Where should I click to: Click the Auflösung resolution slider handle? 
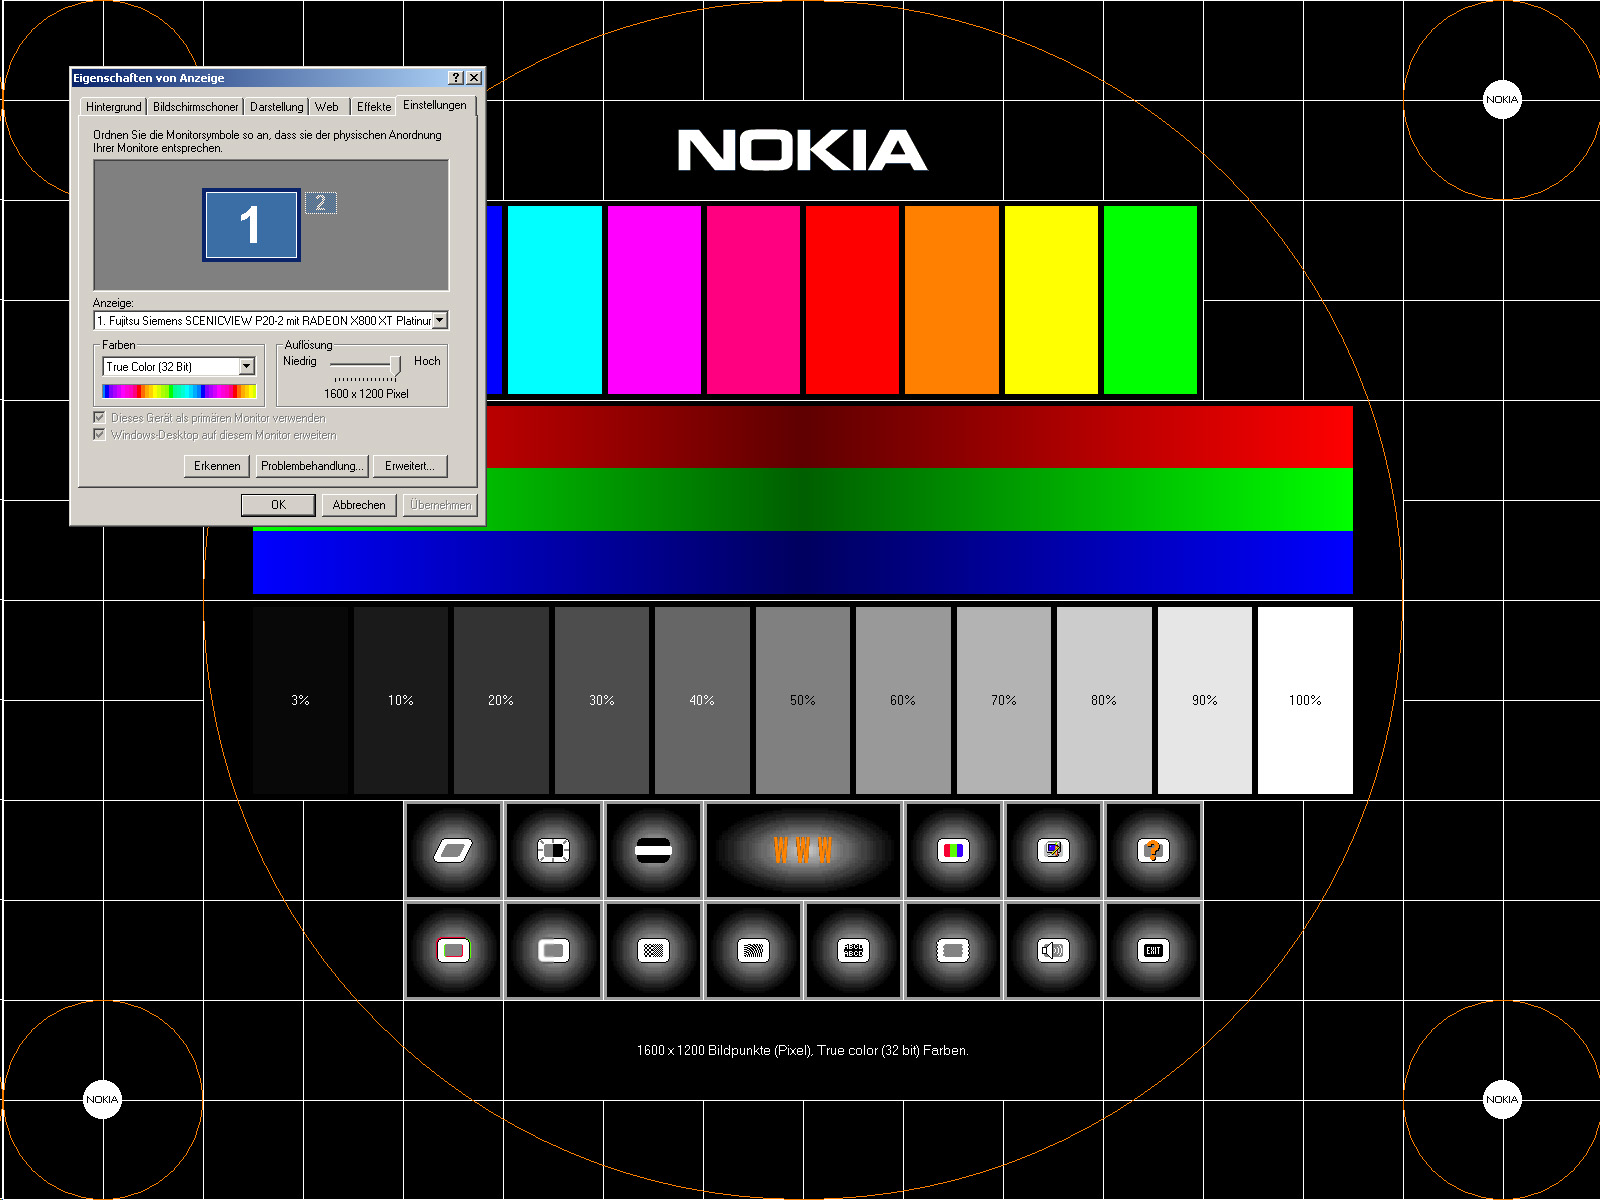(395, 366)
